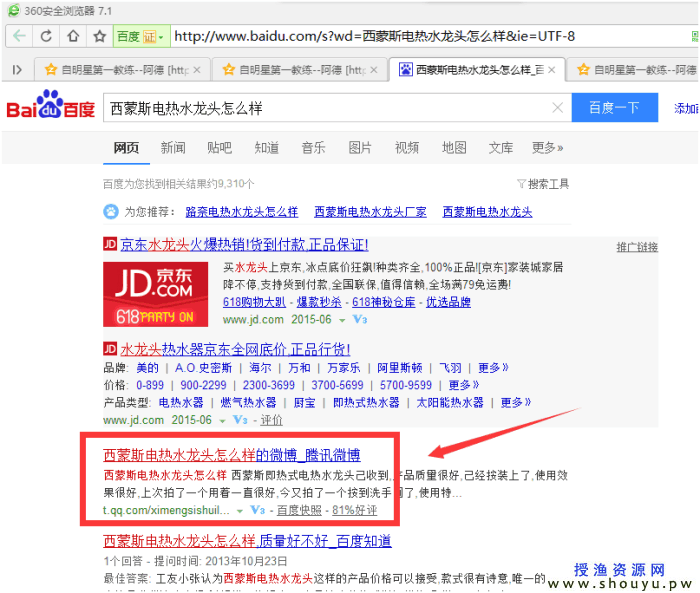
Task: Select the 知道 search category
Action: click(267, 148)
